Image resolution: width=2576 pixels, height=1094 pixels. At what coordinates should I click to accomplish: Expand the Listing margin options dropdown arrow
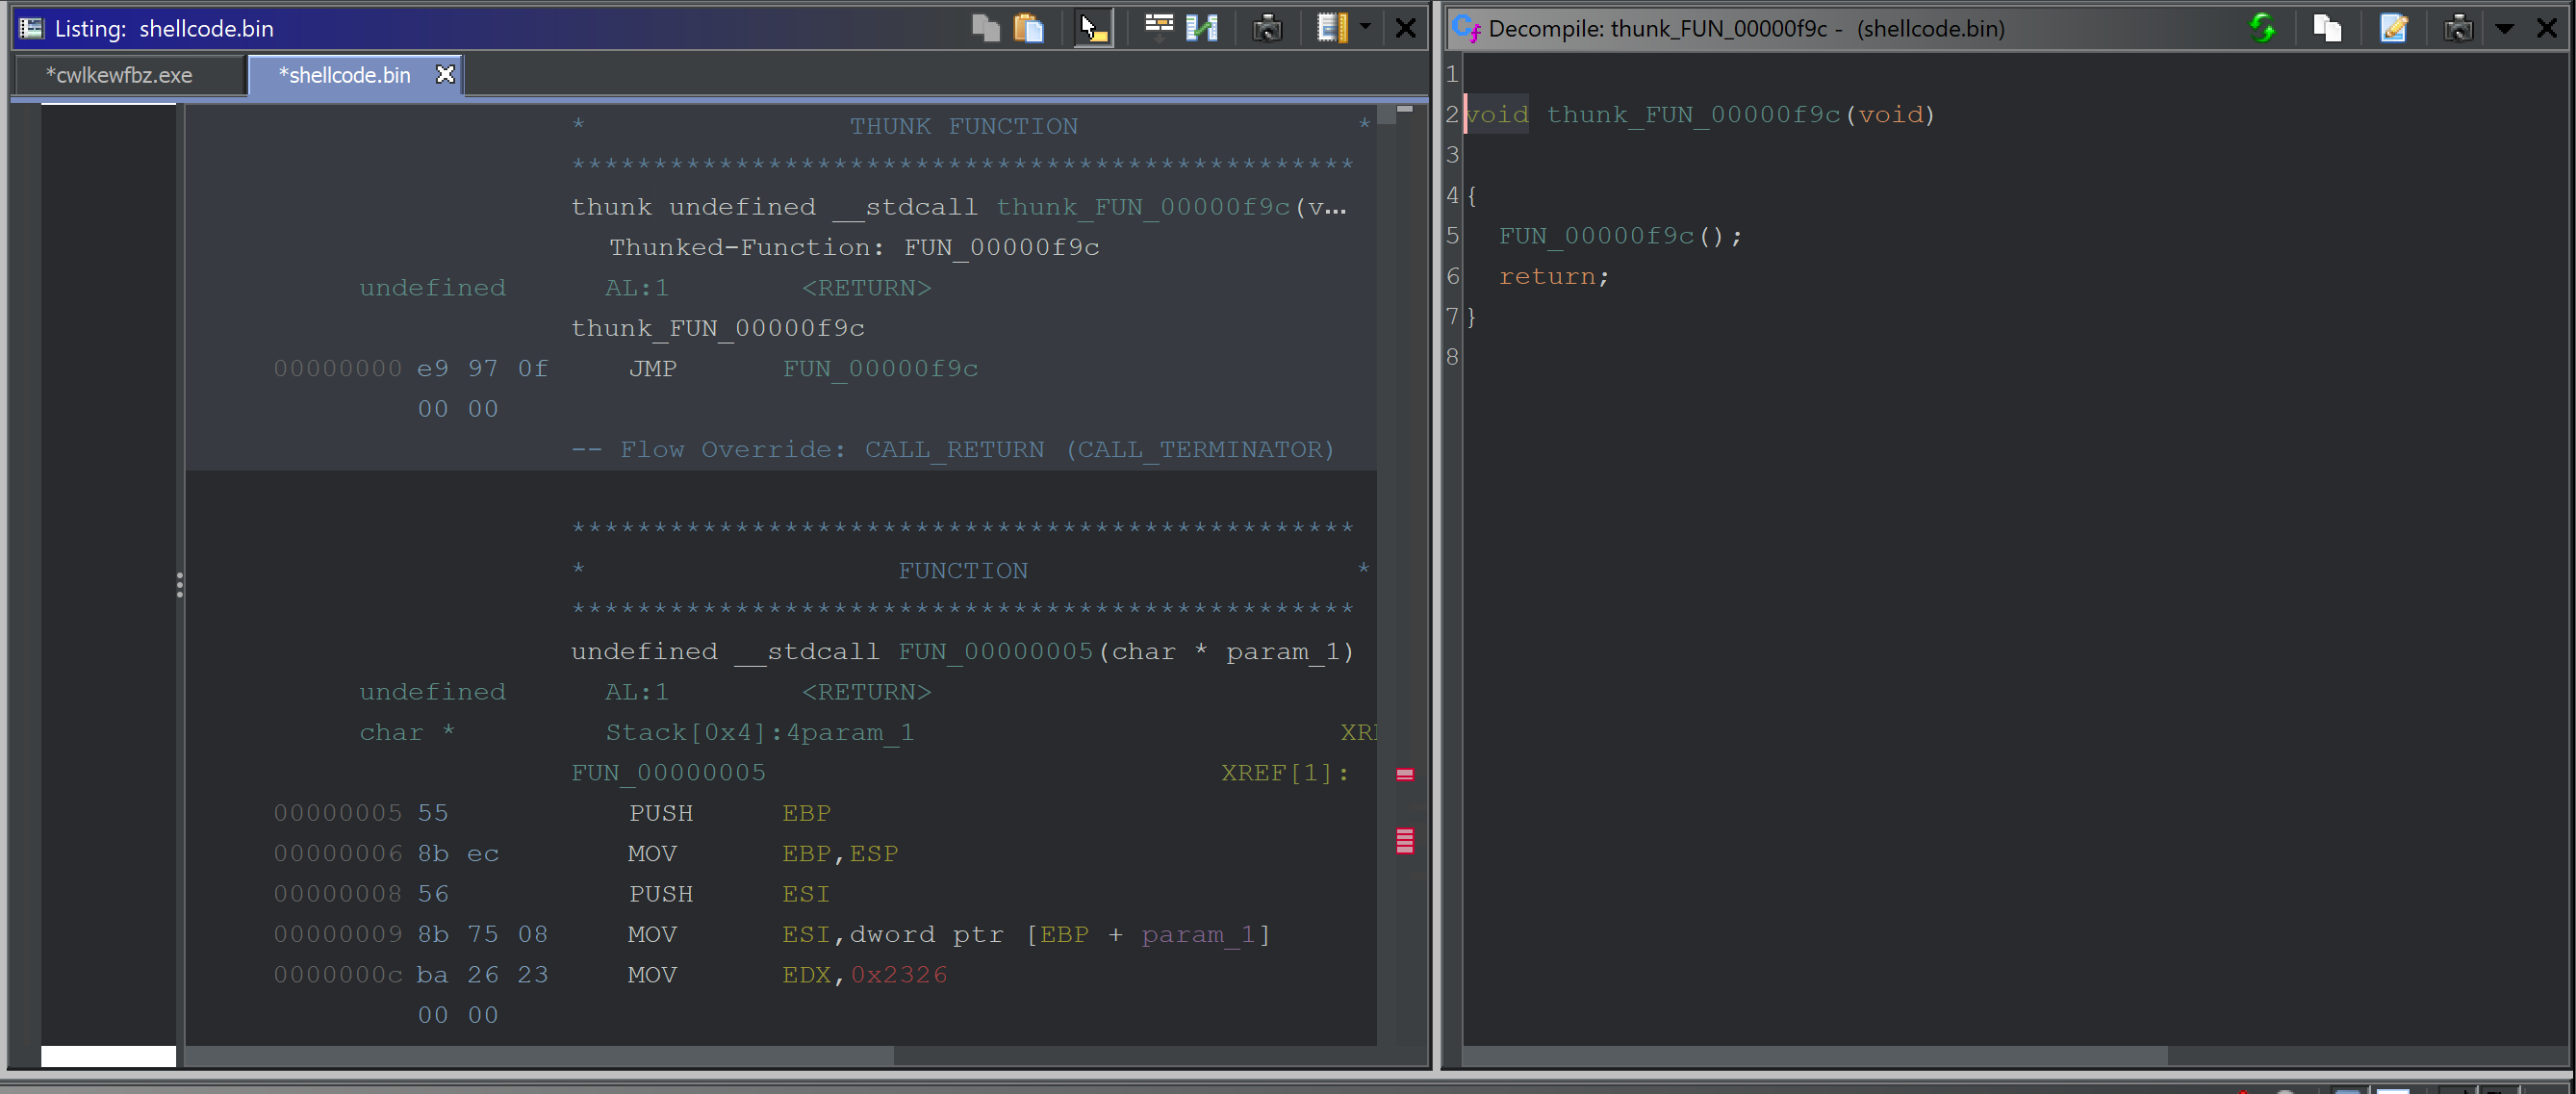coord(1365,28)
